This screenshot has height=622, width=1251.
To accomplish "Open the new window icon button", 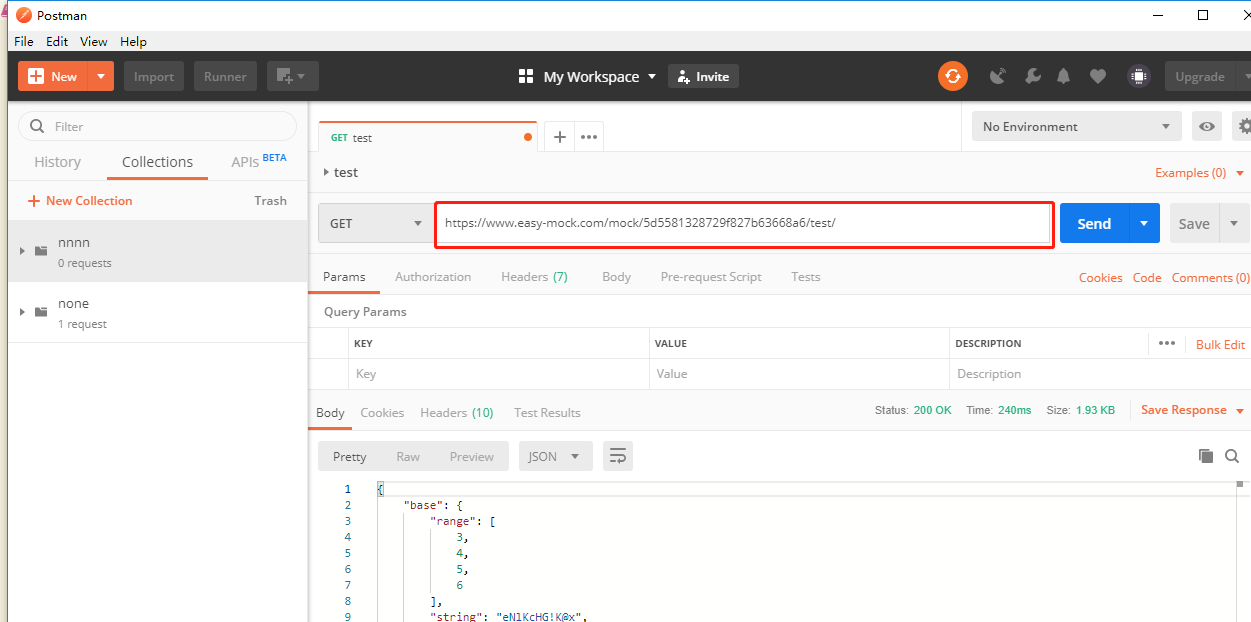I will (x=293, y=76).
